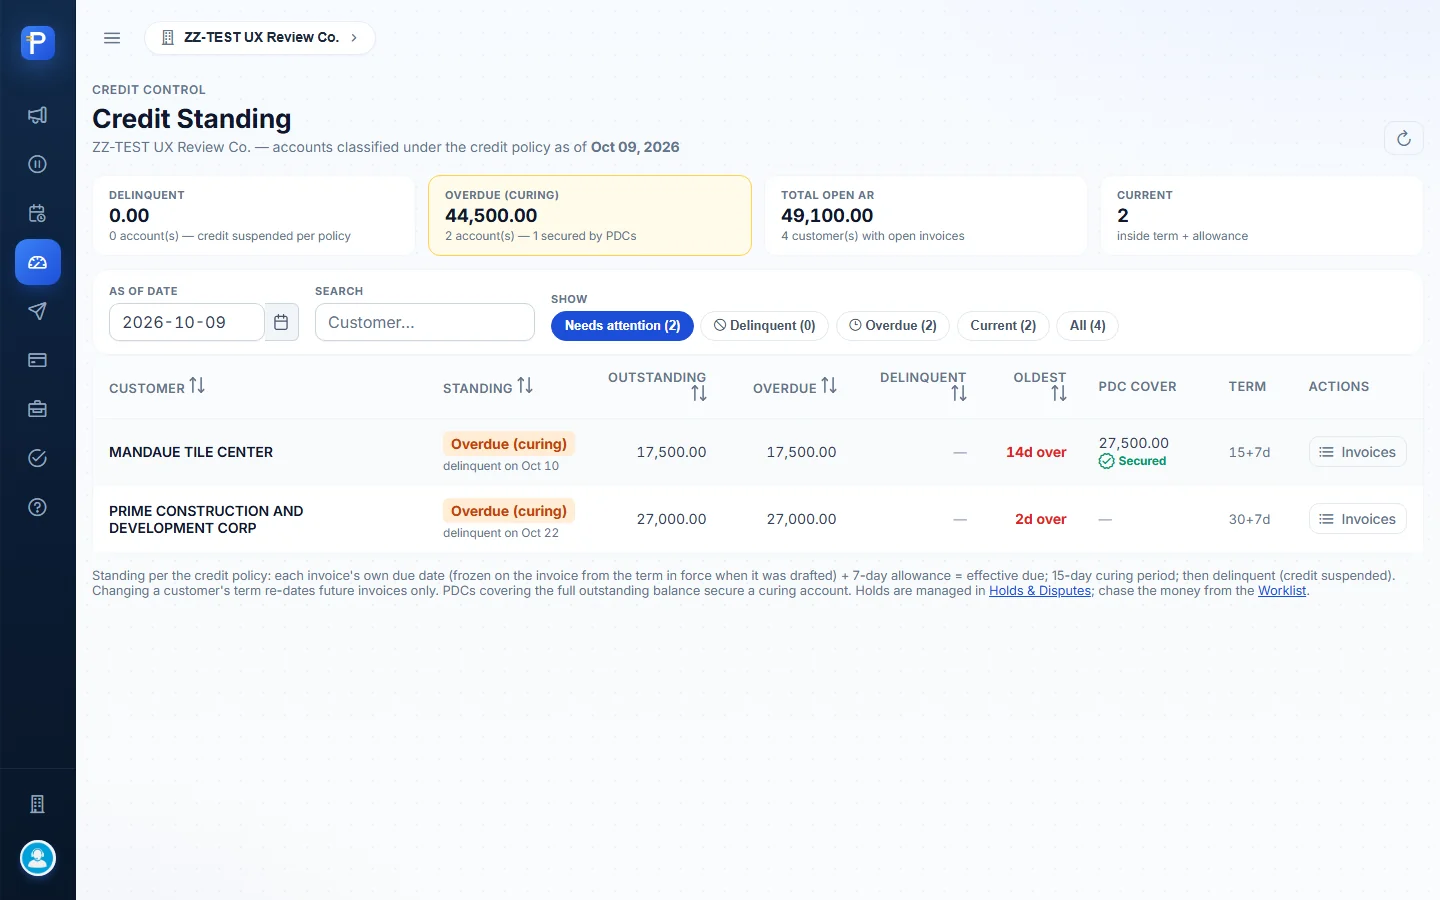
Task: Open the calendar-clock icon in the sidebar
Action: [x=38, y=213]
